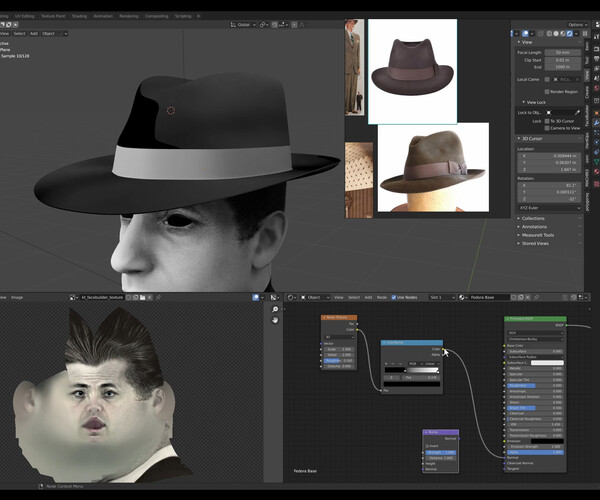This screenshot has width=600, height=500.
Task: Open the Add menu in shader editor header
Action: click(368, 297)
